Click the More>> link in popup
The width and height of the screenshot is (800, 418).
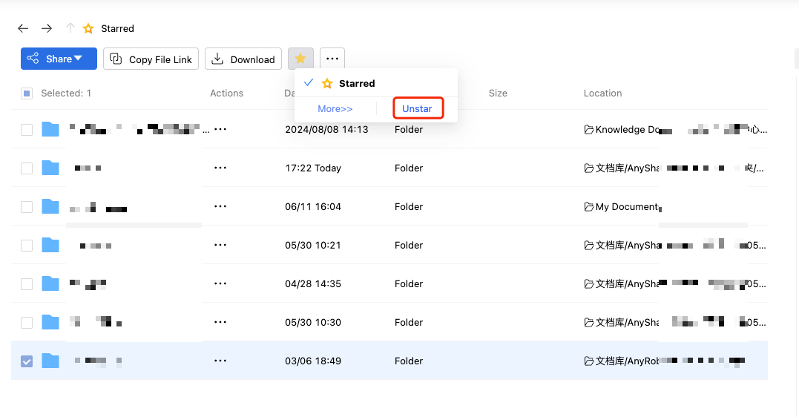(x=335, y=108)
